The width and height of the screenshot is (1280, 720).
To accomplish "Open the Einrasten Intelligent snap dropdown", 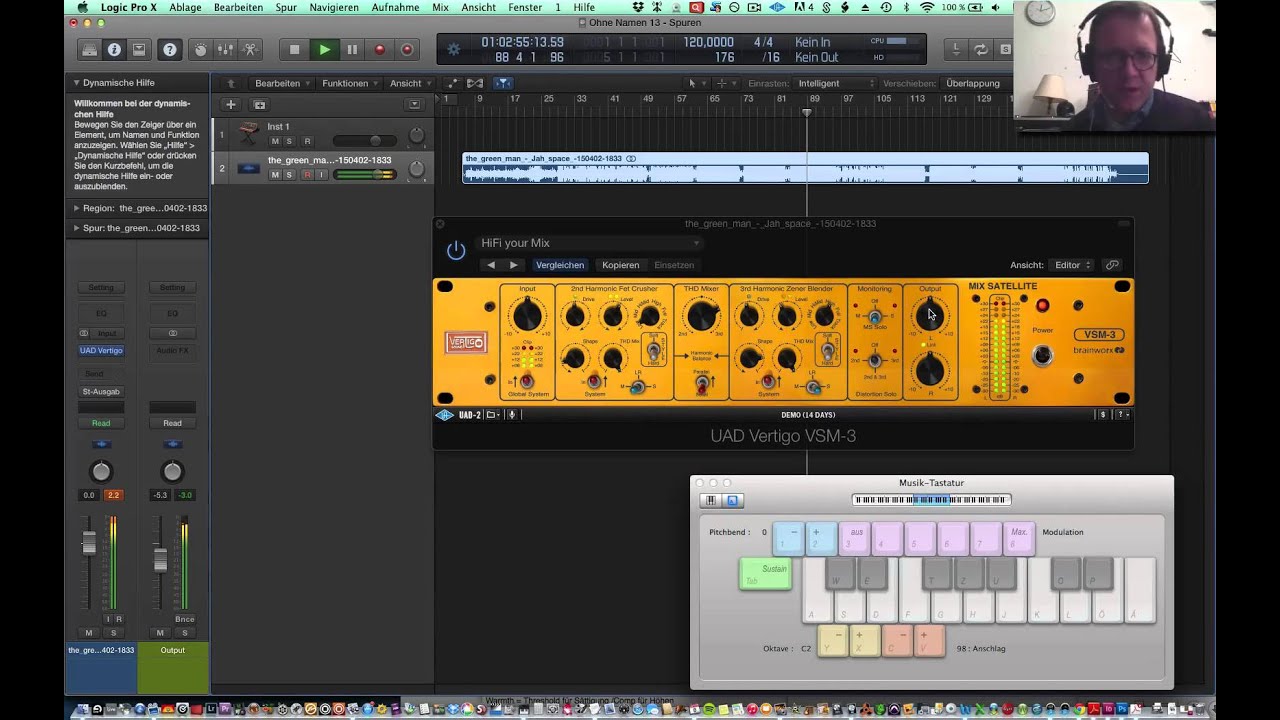I will tap(836, 83).
